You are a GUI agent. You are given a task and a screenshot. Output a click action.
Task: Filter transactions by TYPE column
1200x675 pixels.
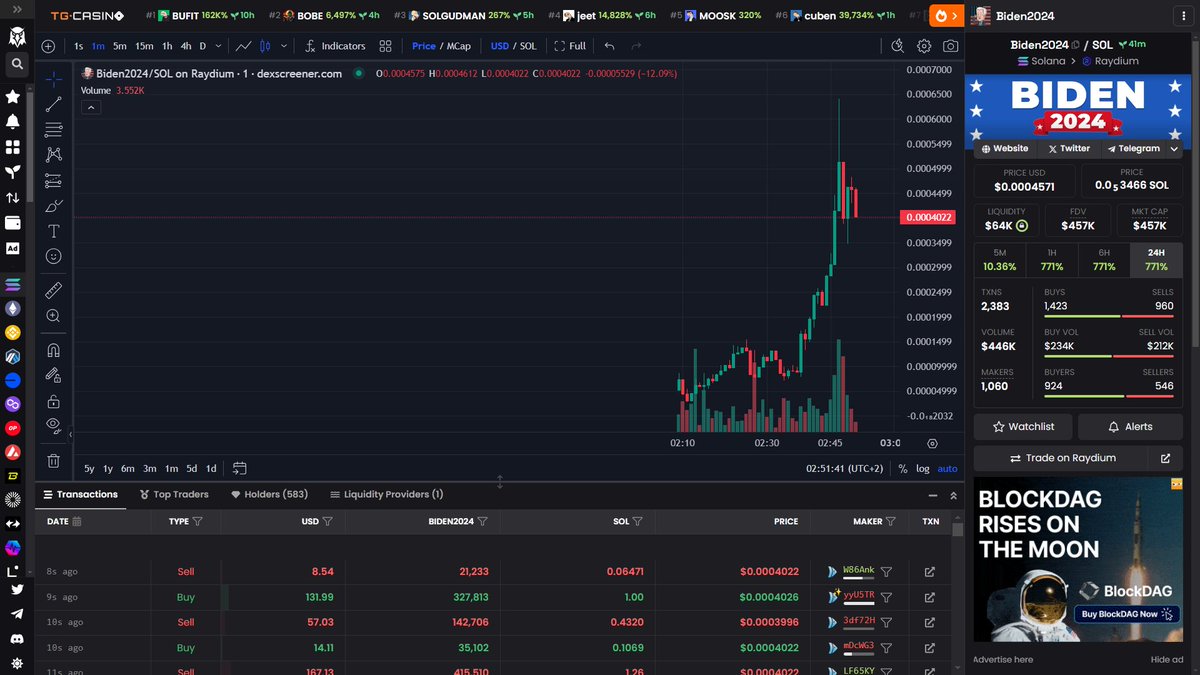coord(197,521)
